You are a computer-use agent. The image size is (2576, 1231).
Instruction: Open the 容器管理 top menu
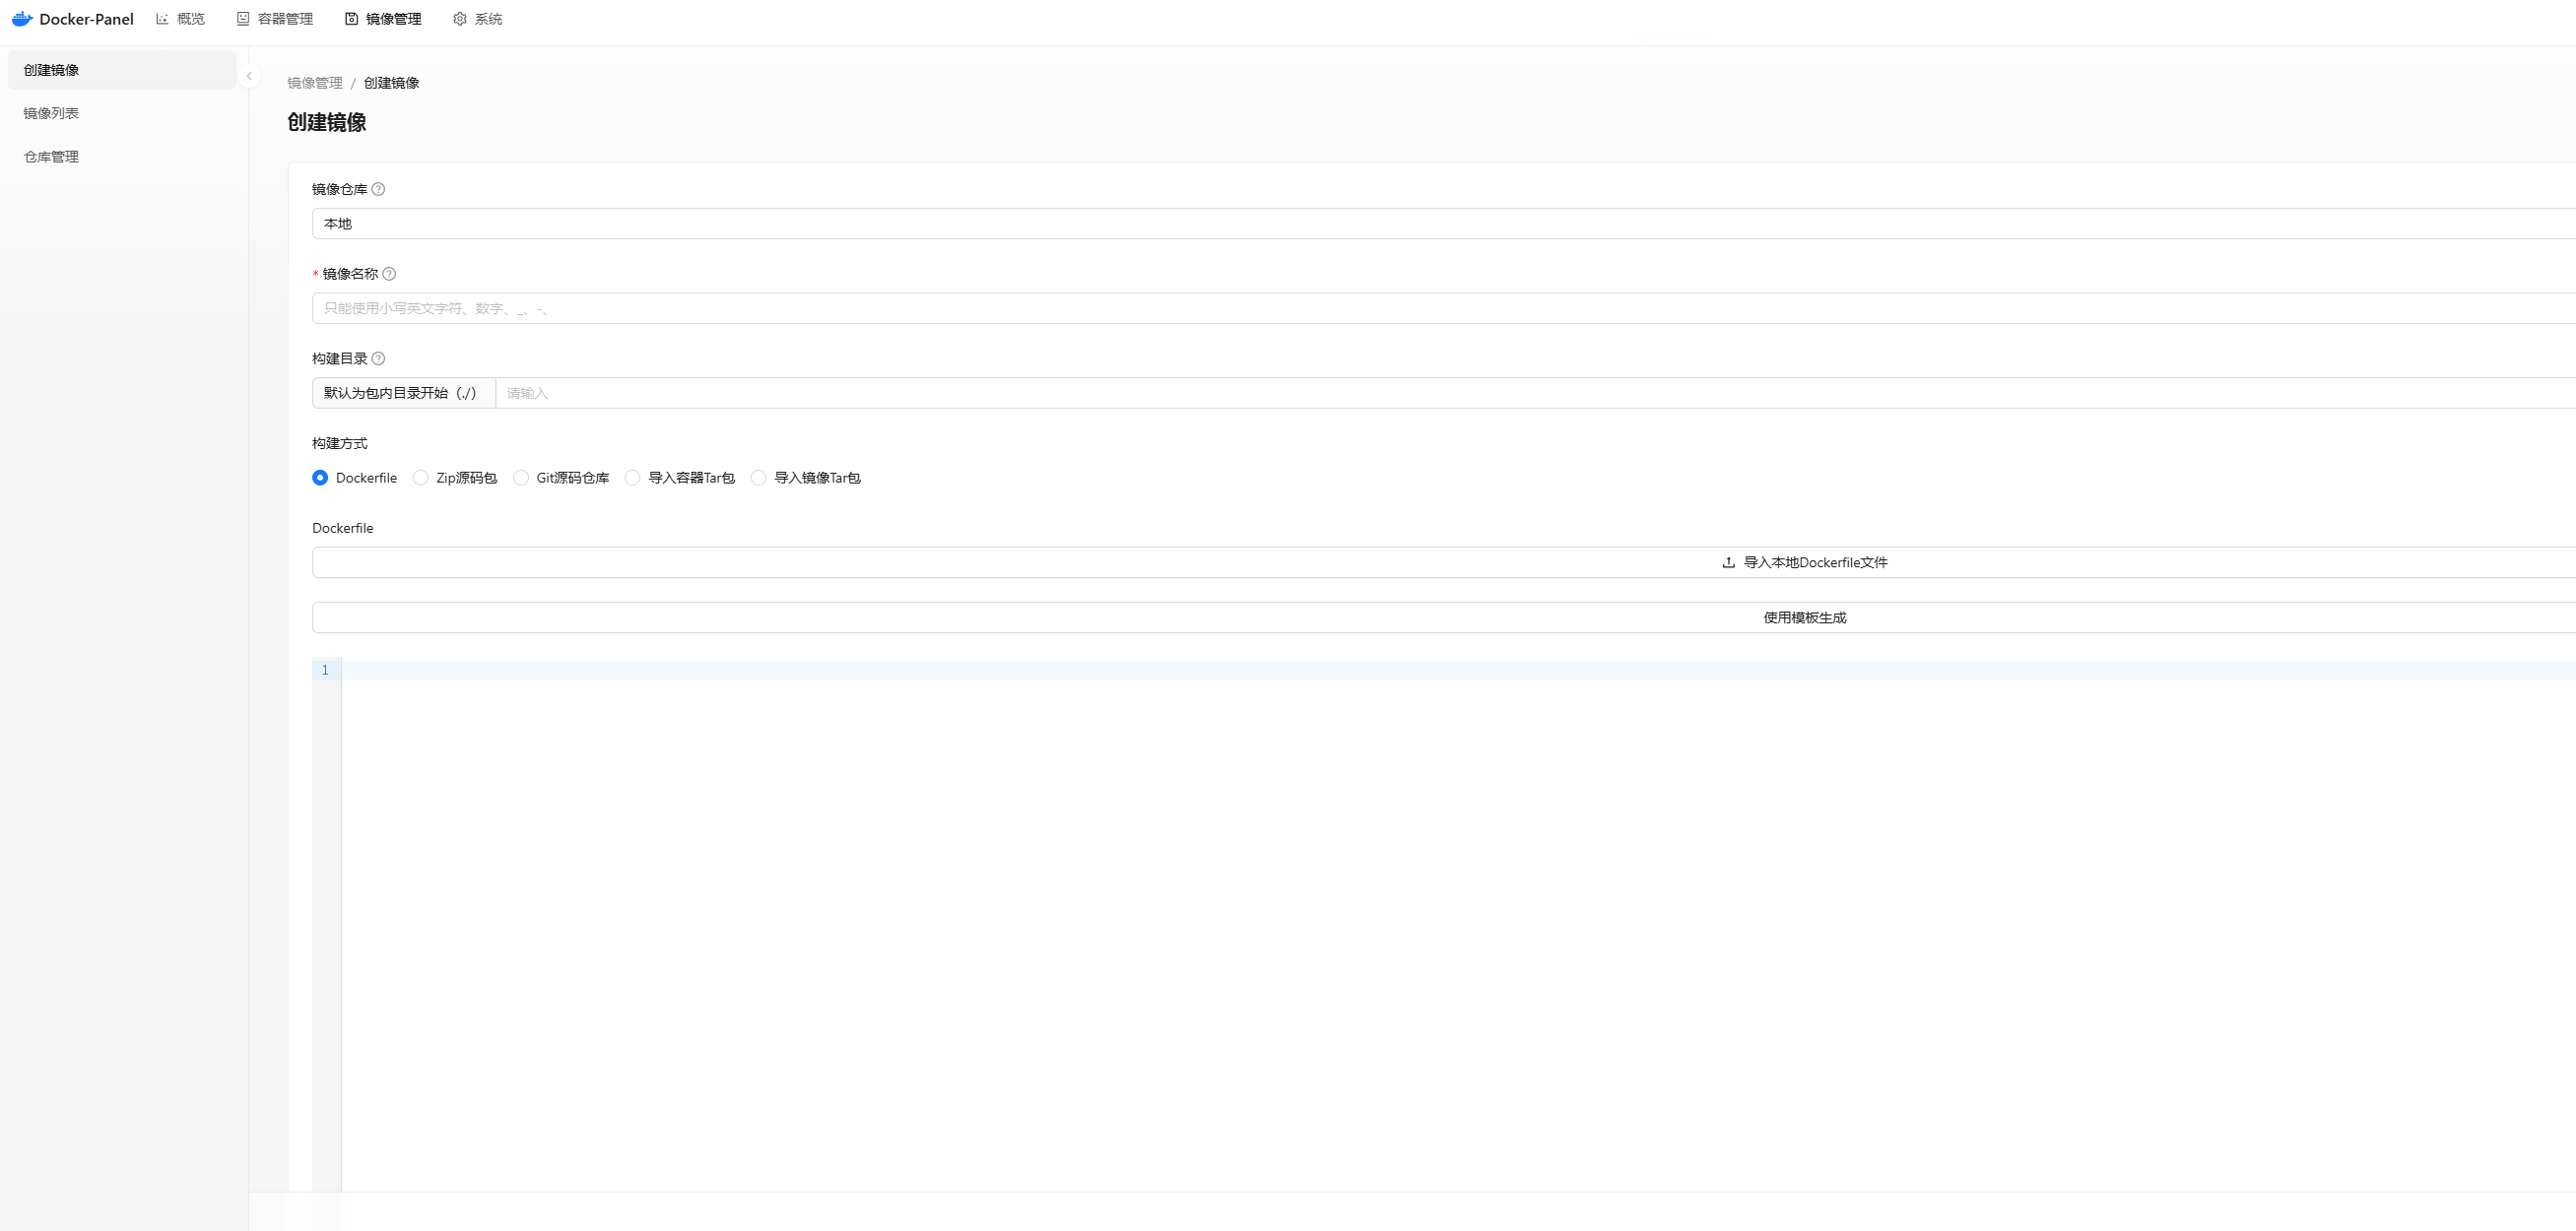(275, 19)
